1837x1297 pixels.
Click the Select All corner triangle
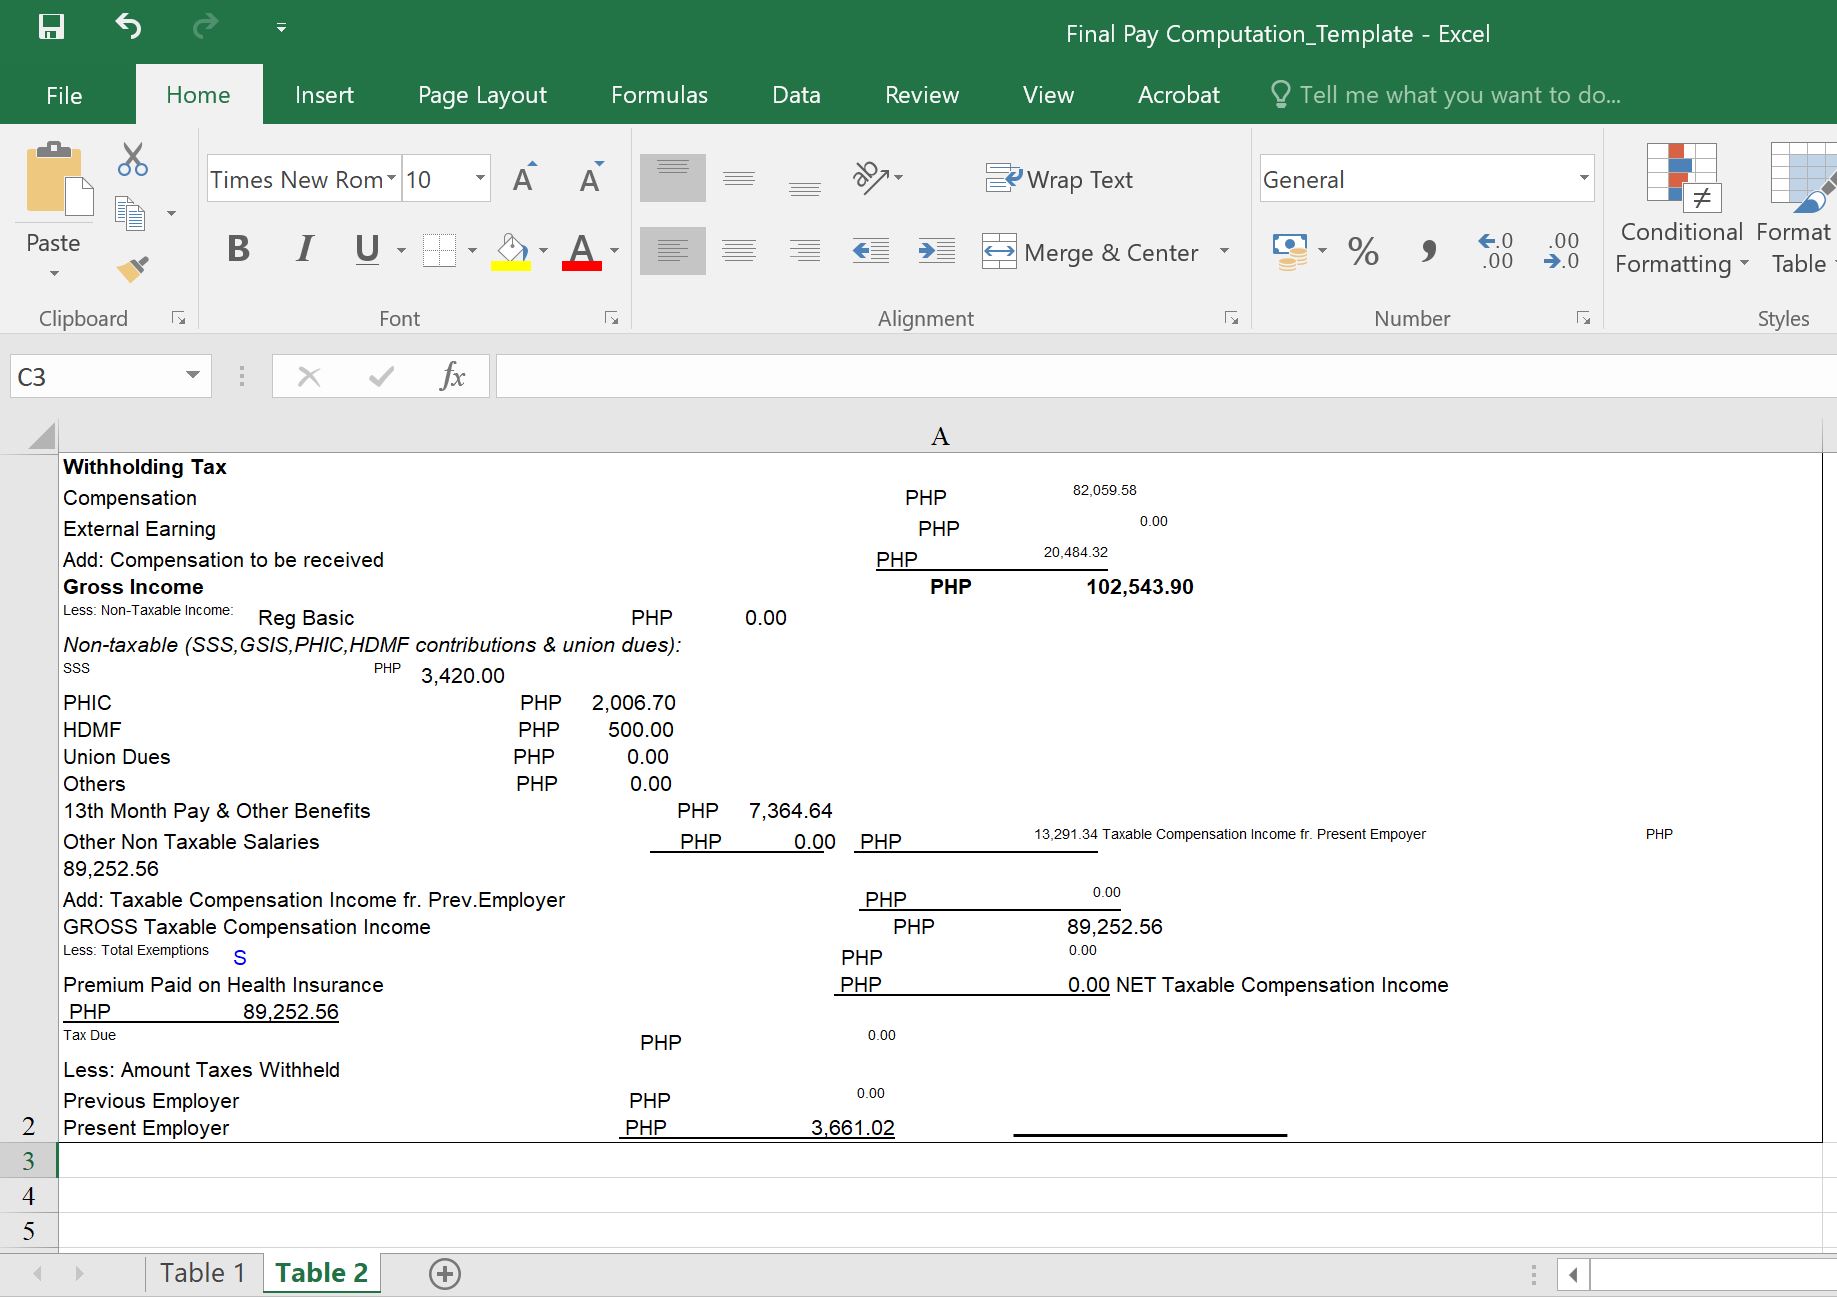tap(41, 436)
